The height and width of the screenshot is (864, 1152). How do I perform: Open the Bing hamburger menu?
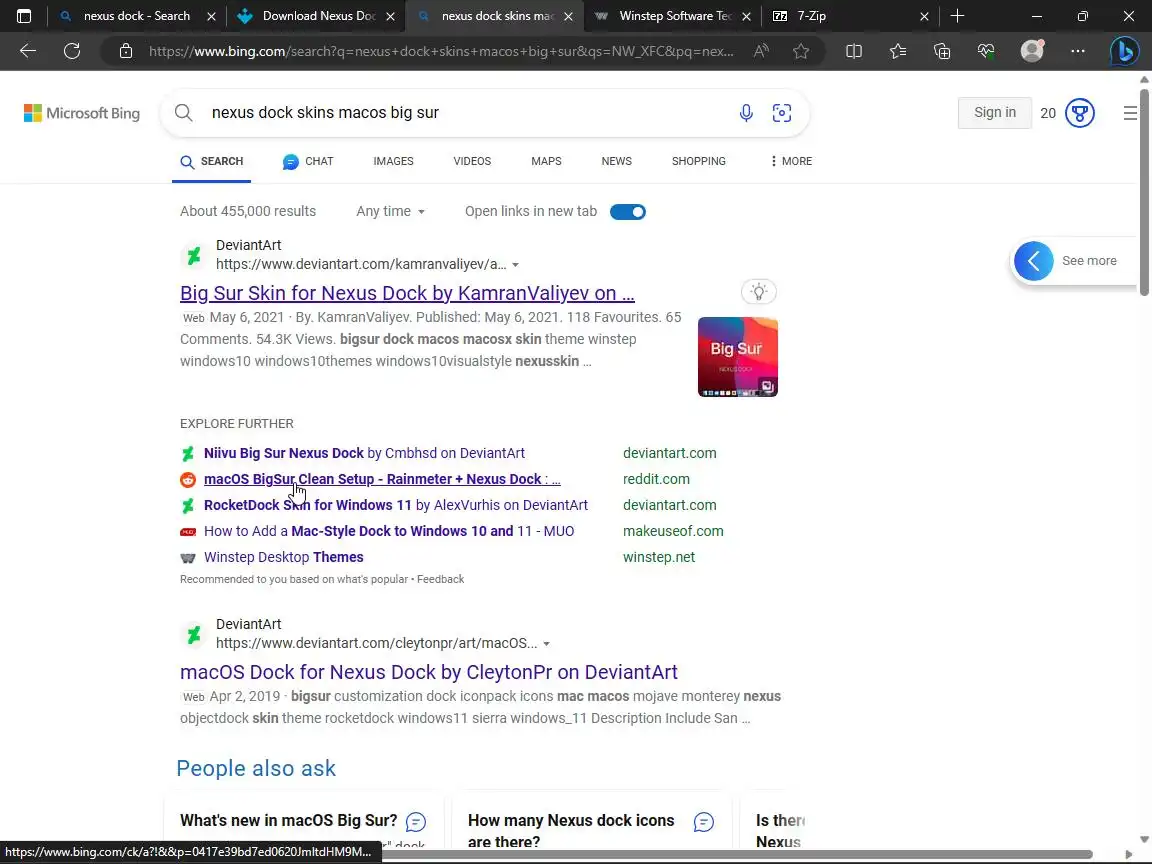[1130, 112]
